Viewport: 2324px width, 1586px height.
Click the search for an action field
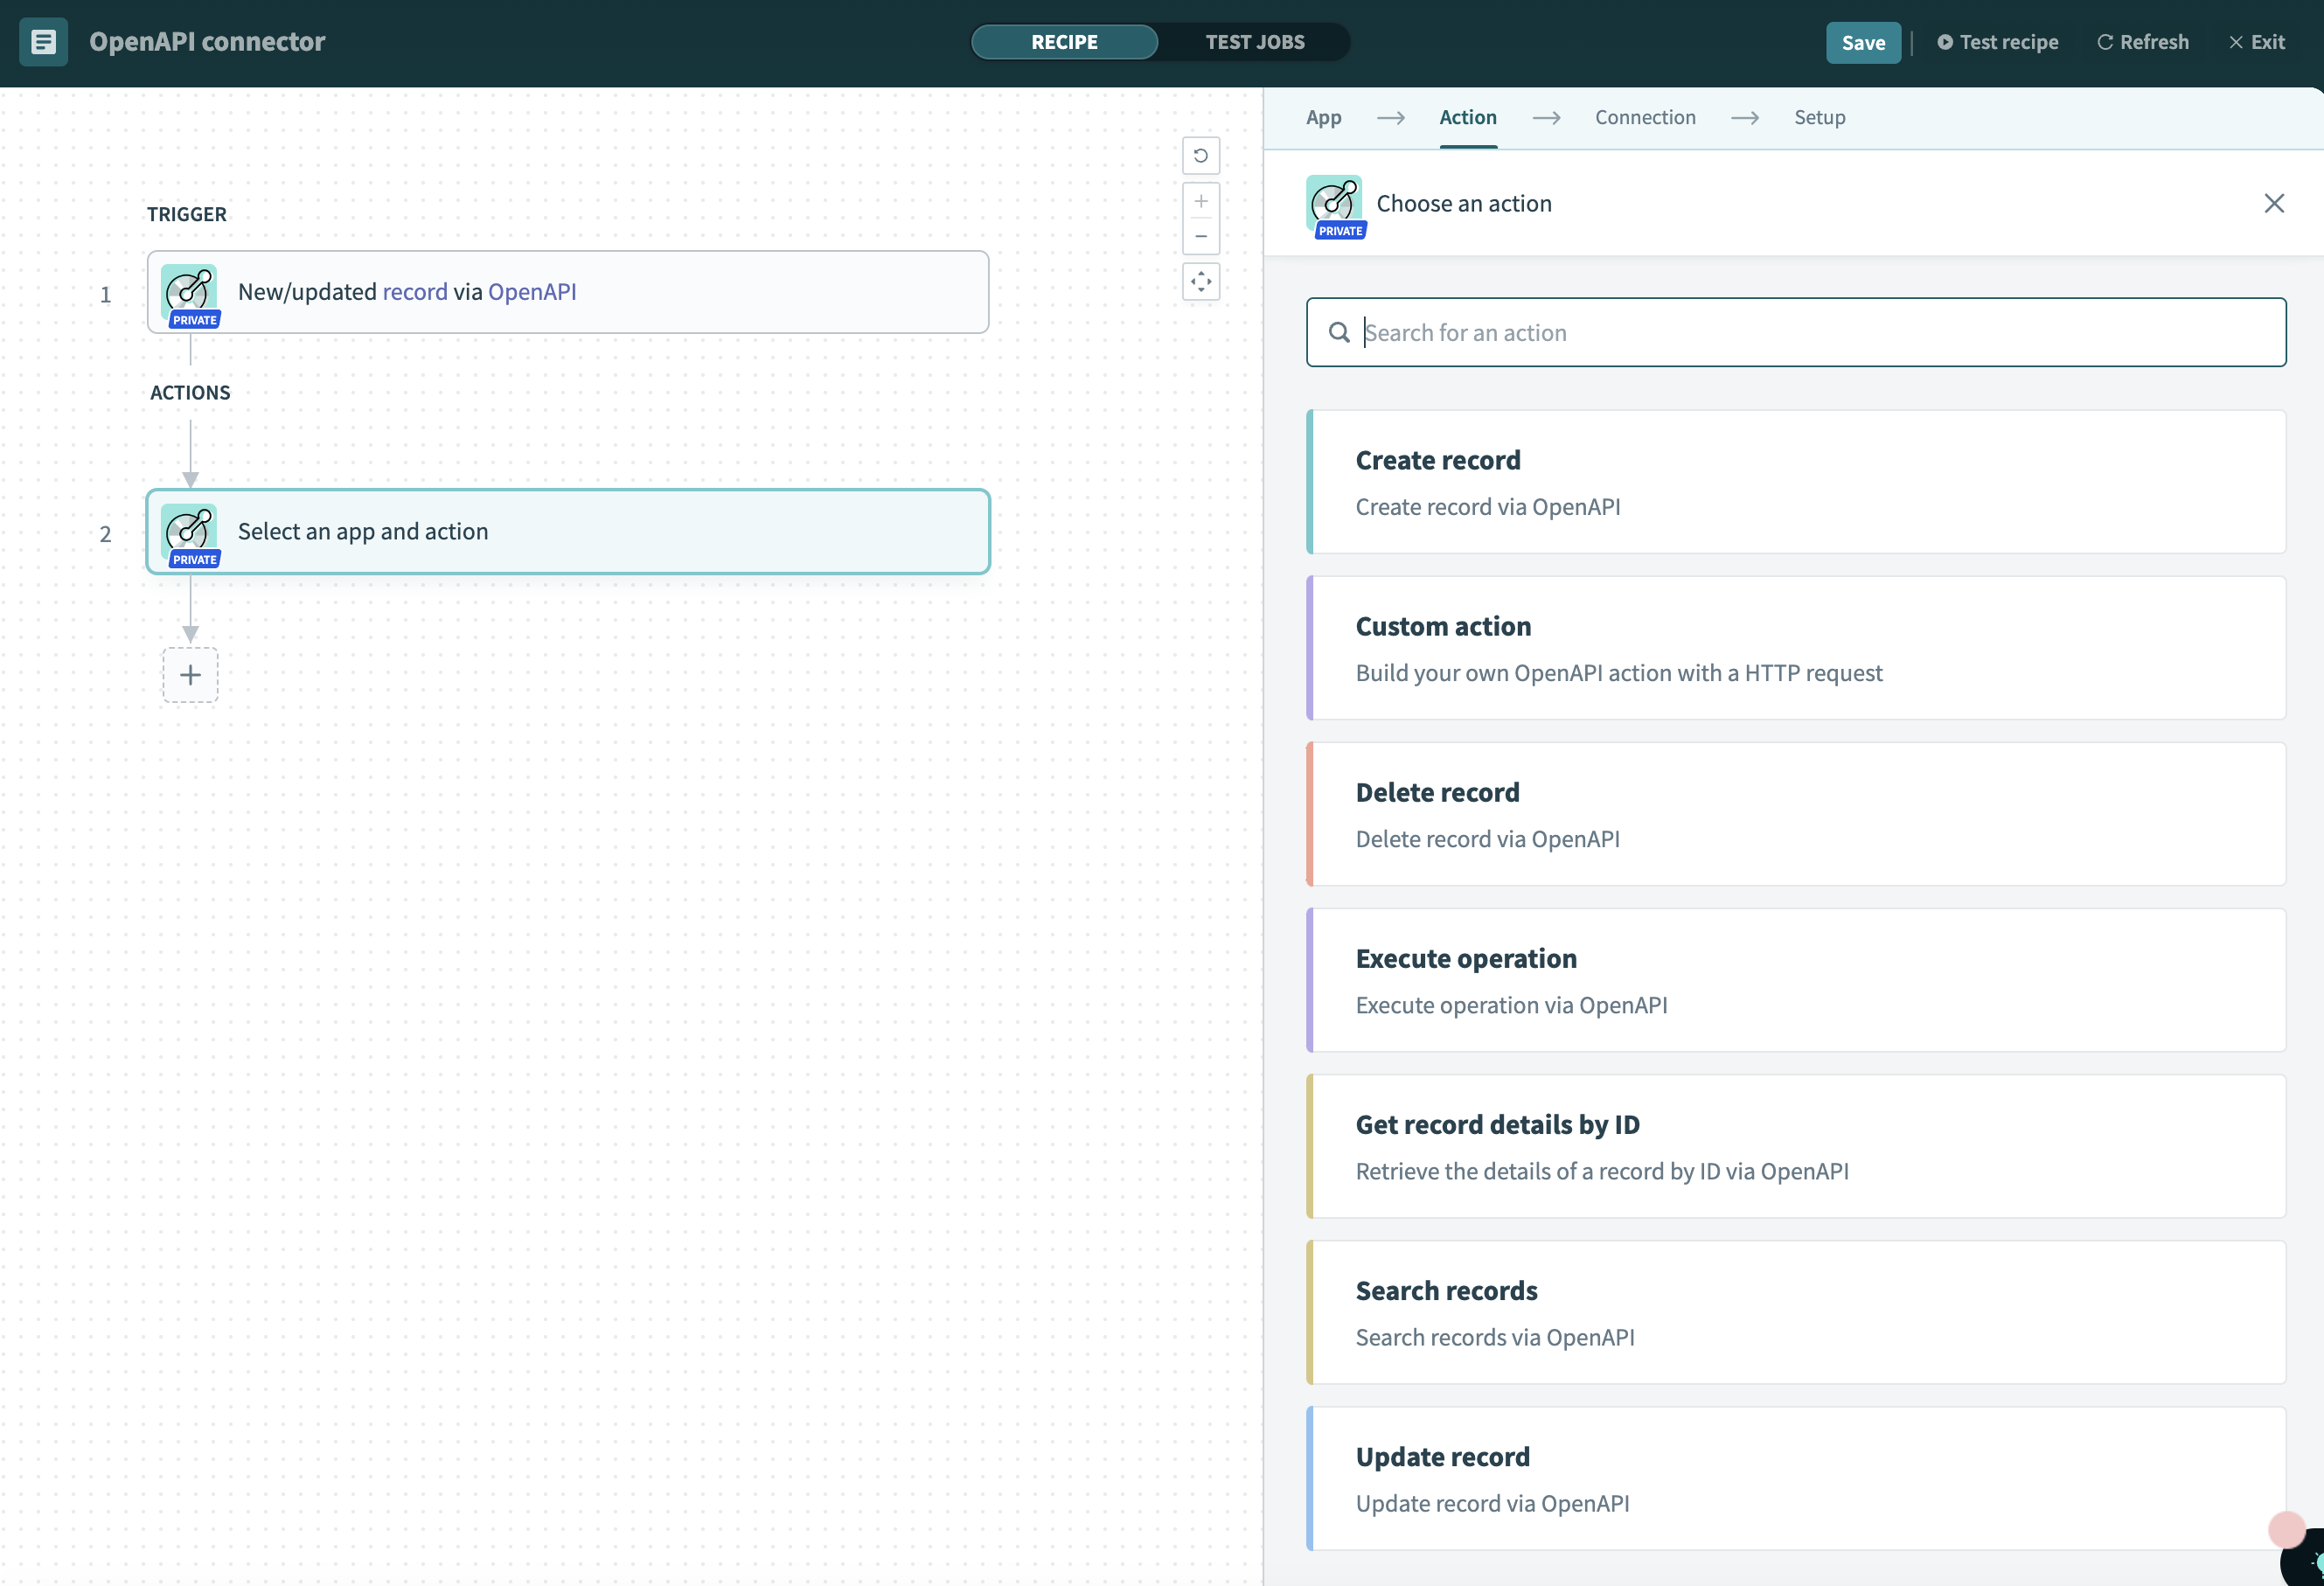point(1795,332)
